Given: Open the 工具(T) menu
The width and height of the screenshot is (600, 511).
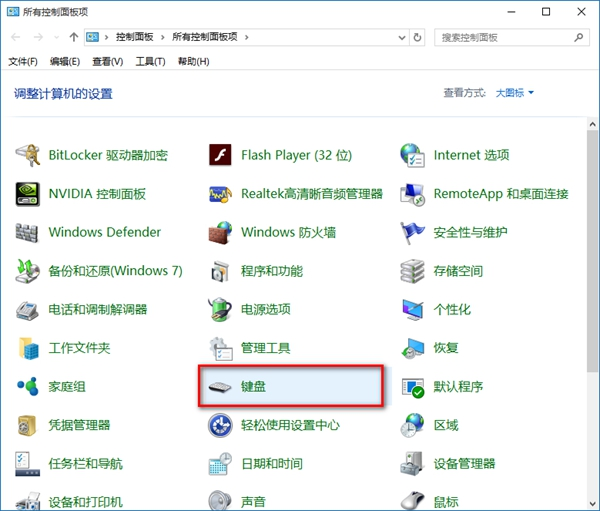Looking at the screenshot, I should [x=150, y=61].
